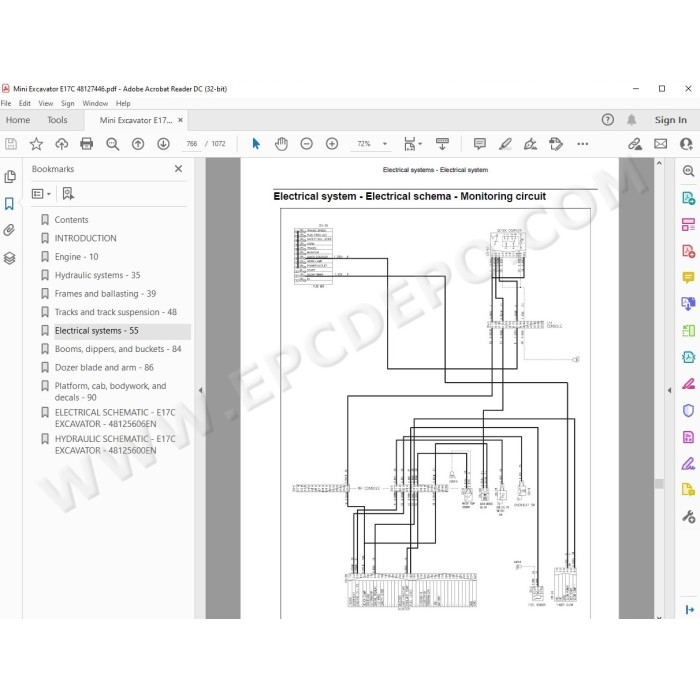The height and width of the screenshot is (700, 700).
Task: Click the scrolling mode read icon
Action: pos(442,144)
